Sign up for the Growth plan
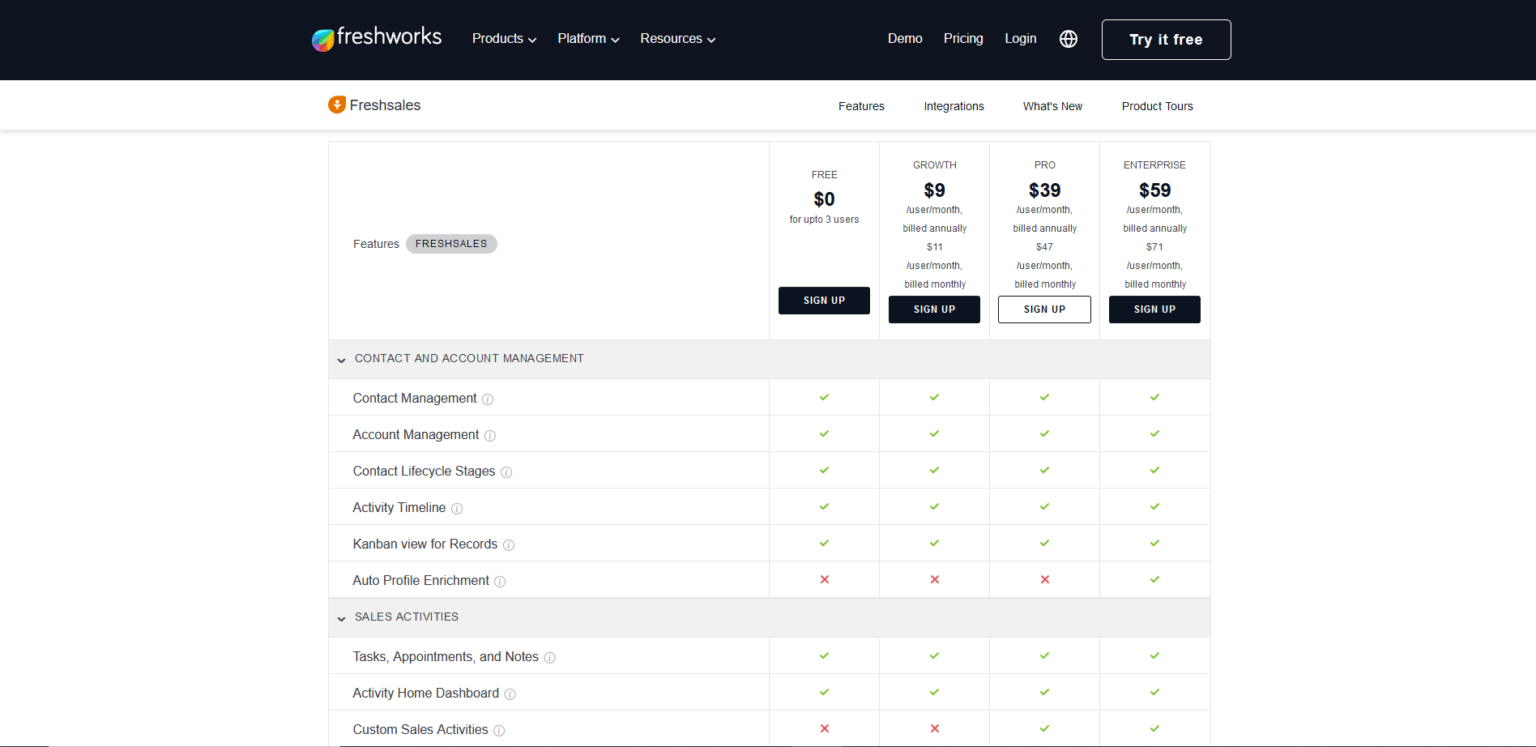Viewport: 1536px width, 747px height. [934, 309]
